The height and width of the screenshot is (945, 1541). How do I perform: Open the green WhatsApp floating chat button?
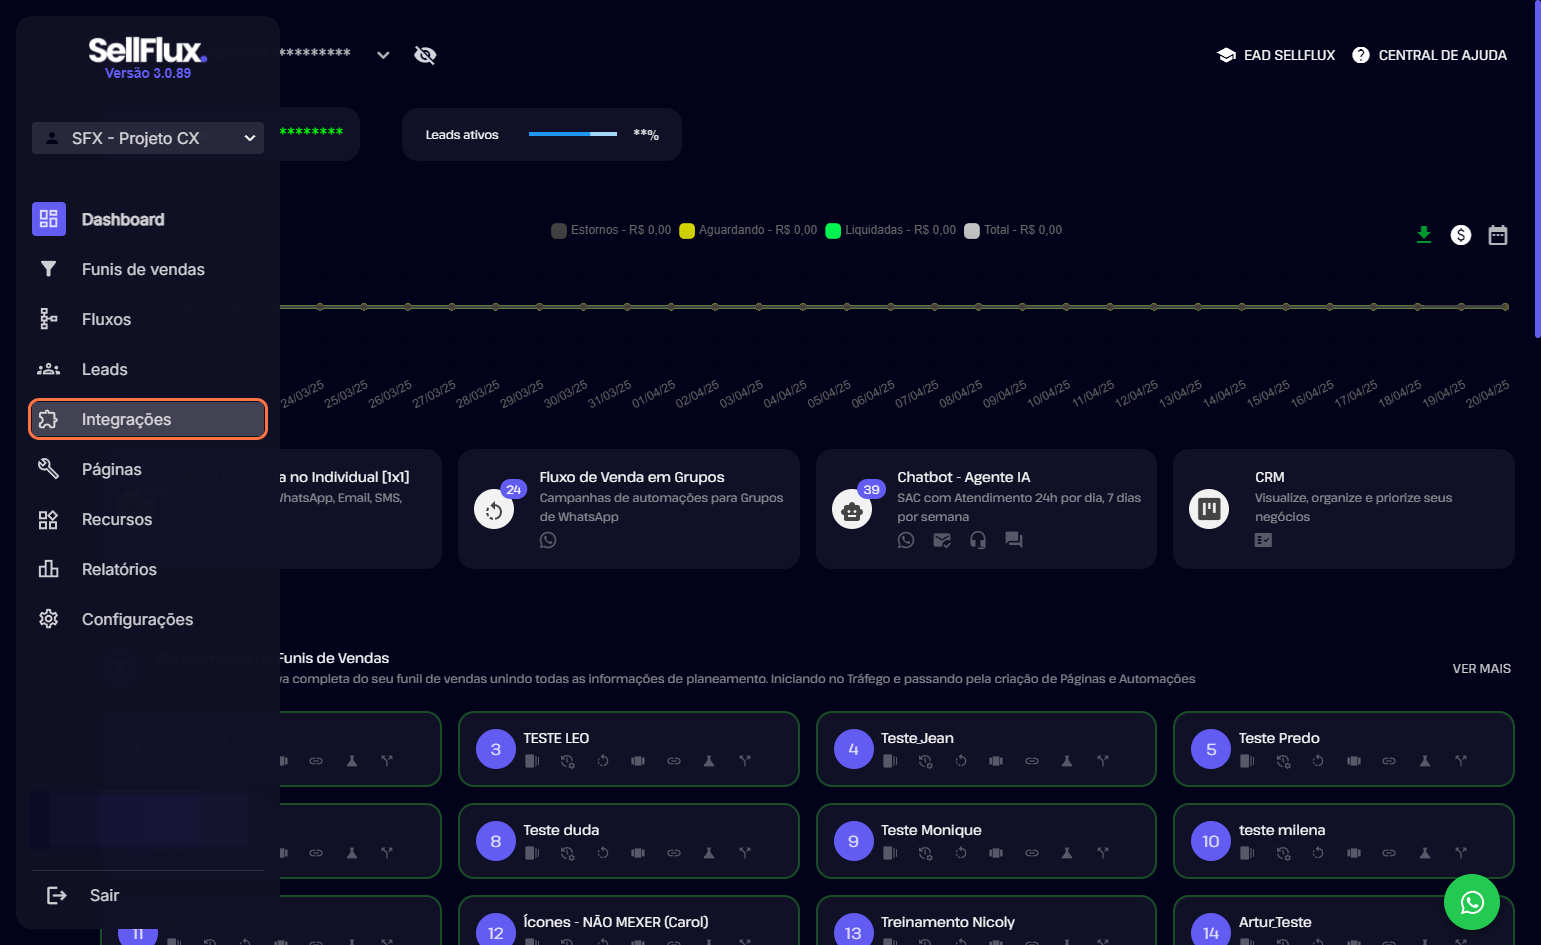click(1472, 902)
